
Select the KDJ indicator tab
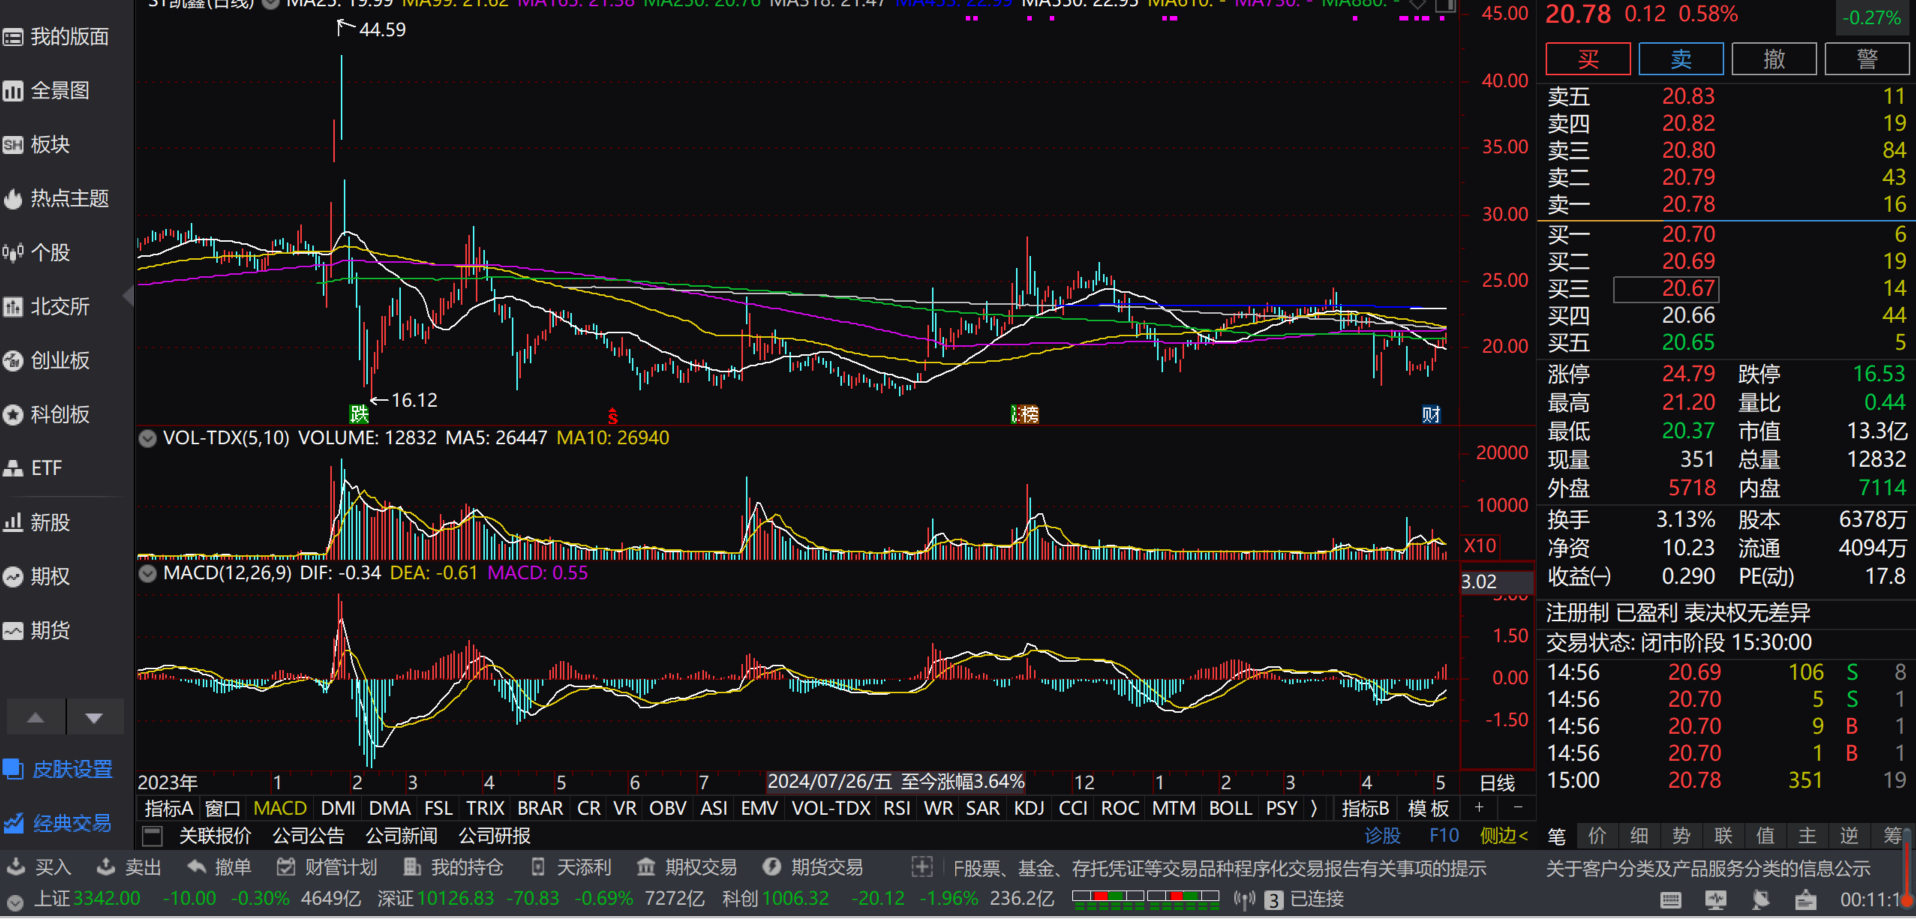click(x=1029, y=808)
